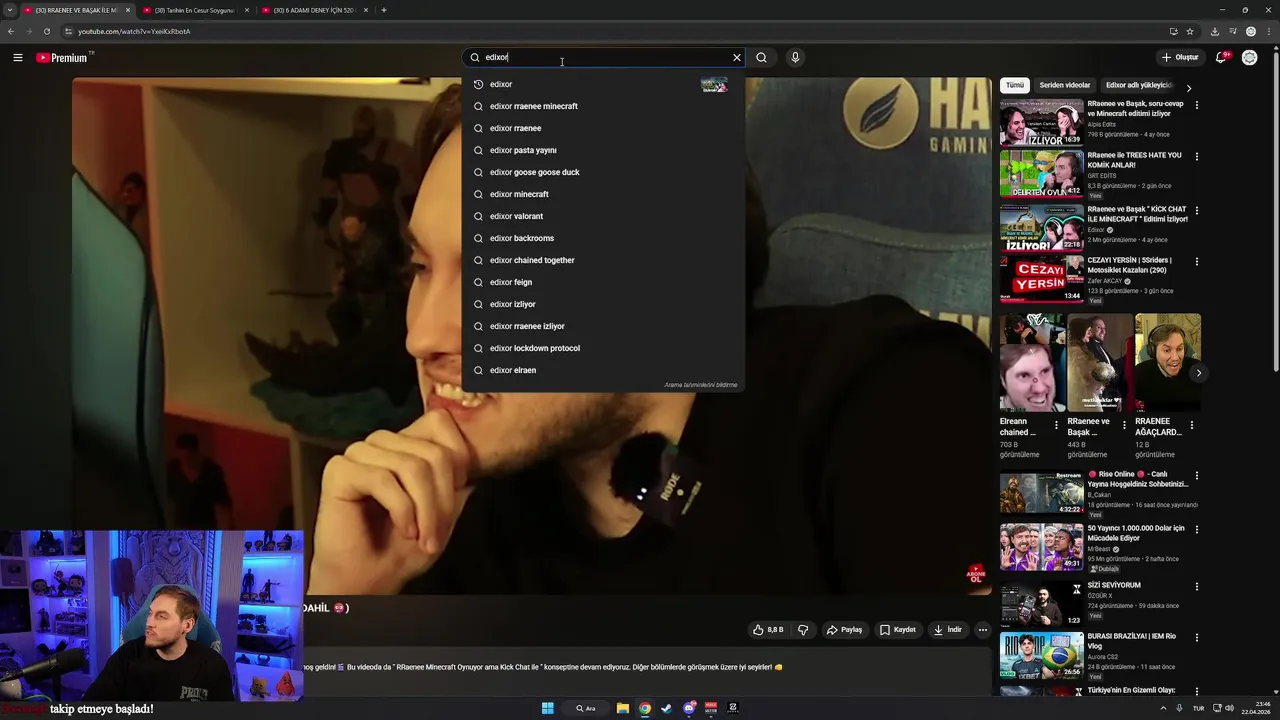Clear the search box with X

click(737, 57)
